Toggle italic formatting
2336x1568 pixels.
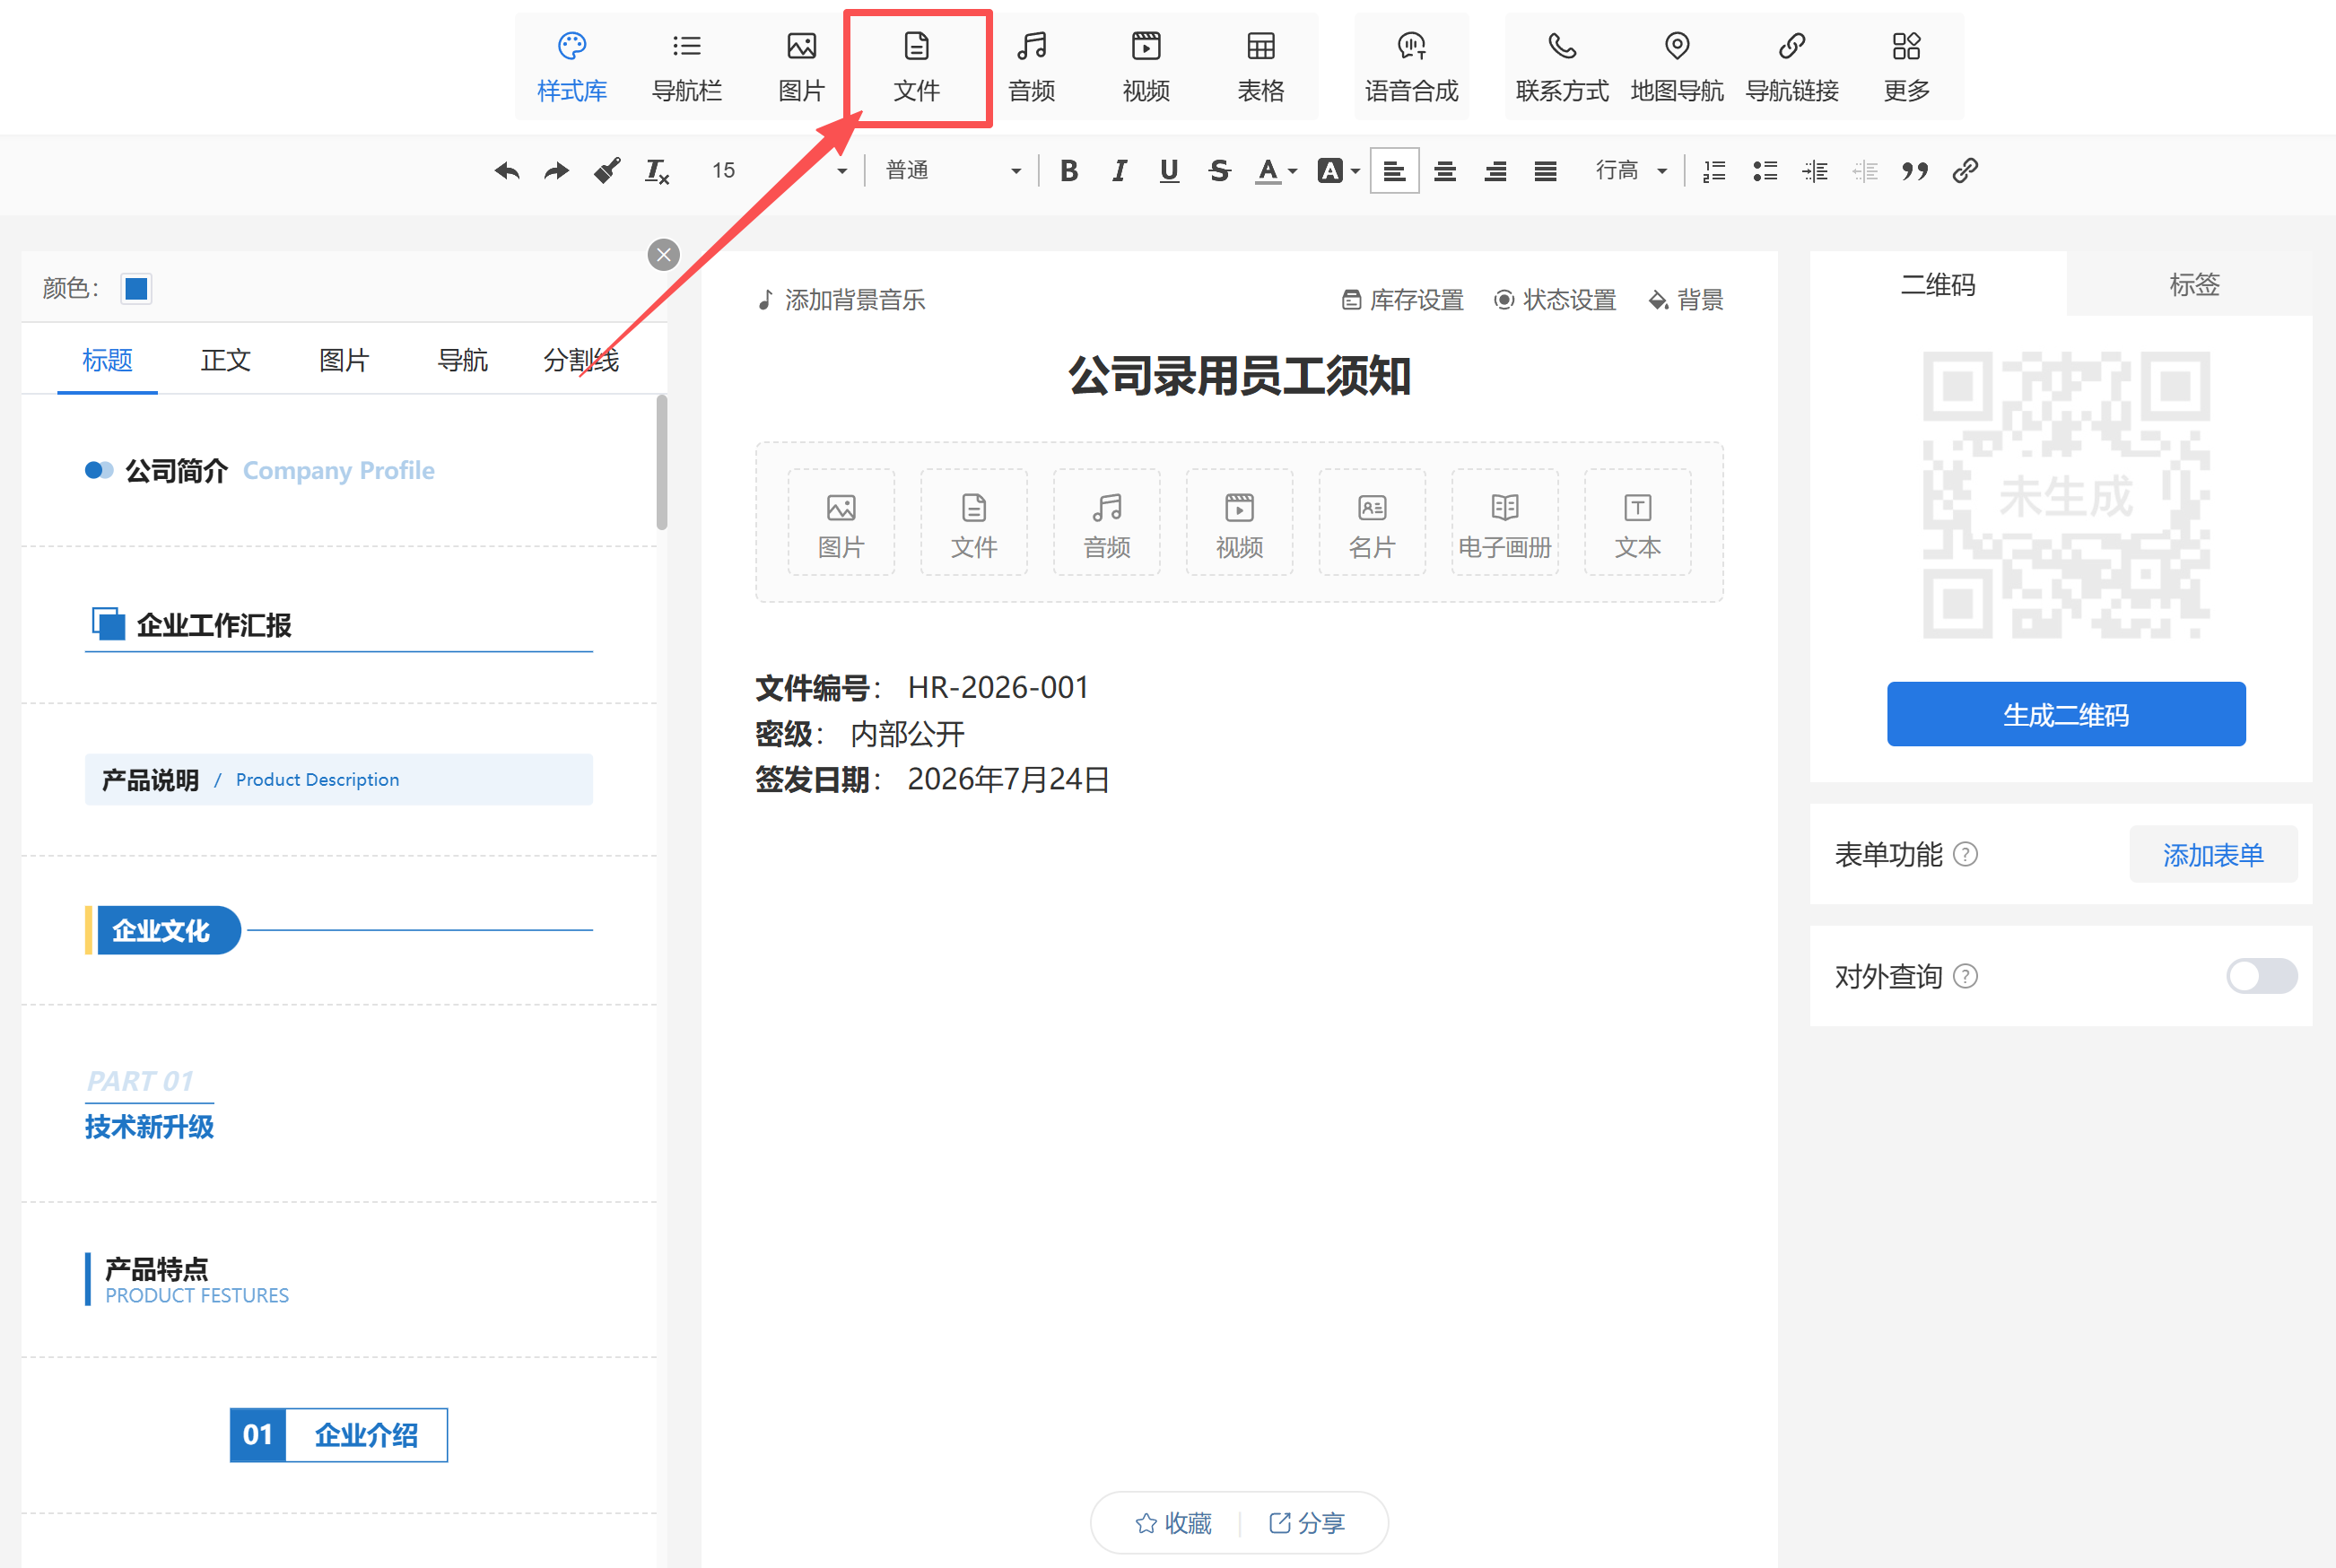[1119, 171]
